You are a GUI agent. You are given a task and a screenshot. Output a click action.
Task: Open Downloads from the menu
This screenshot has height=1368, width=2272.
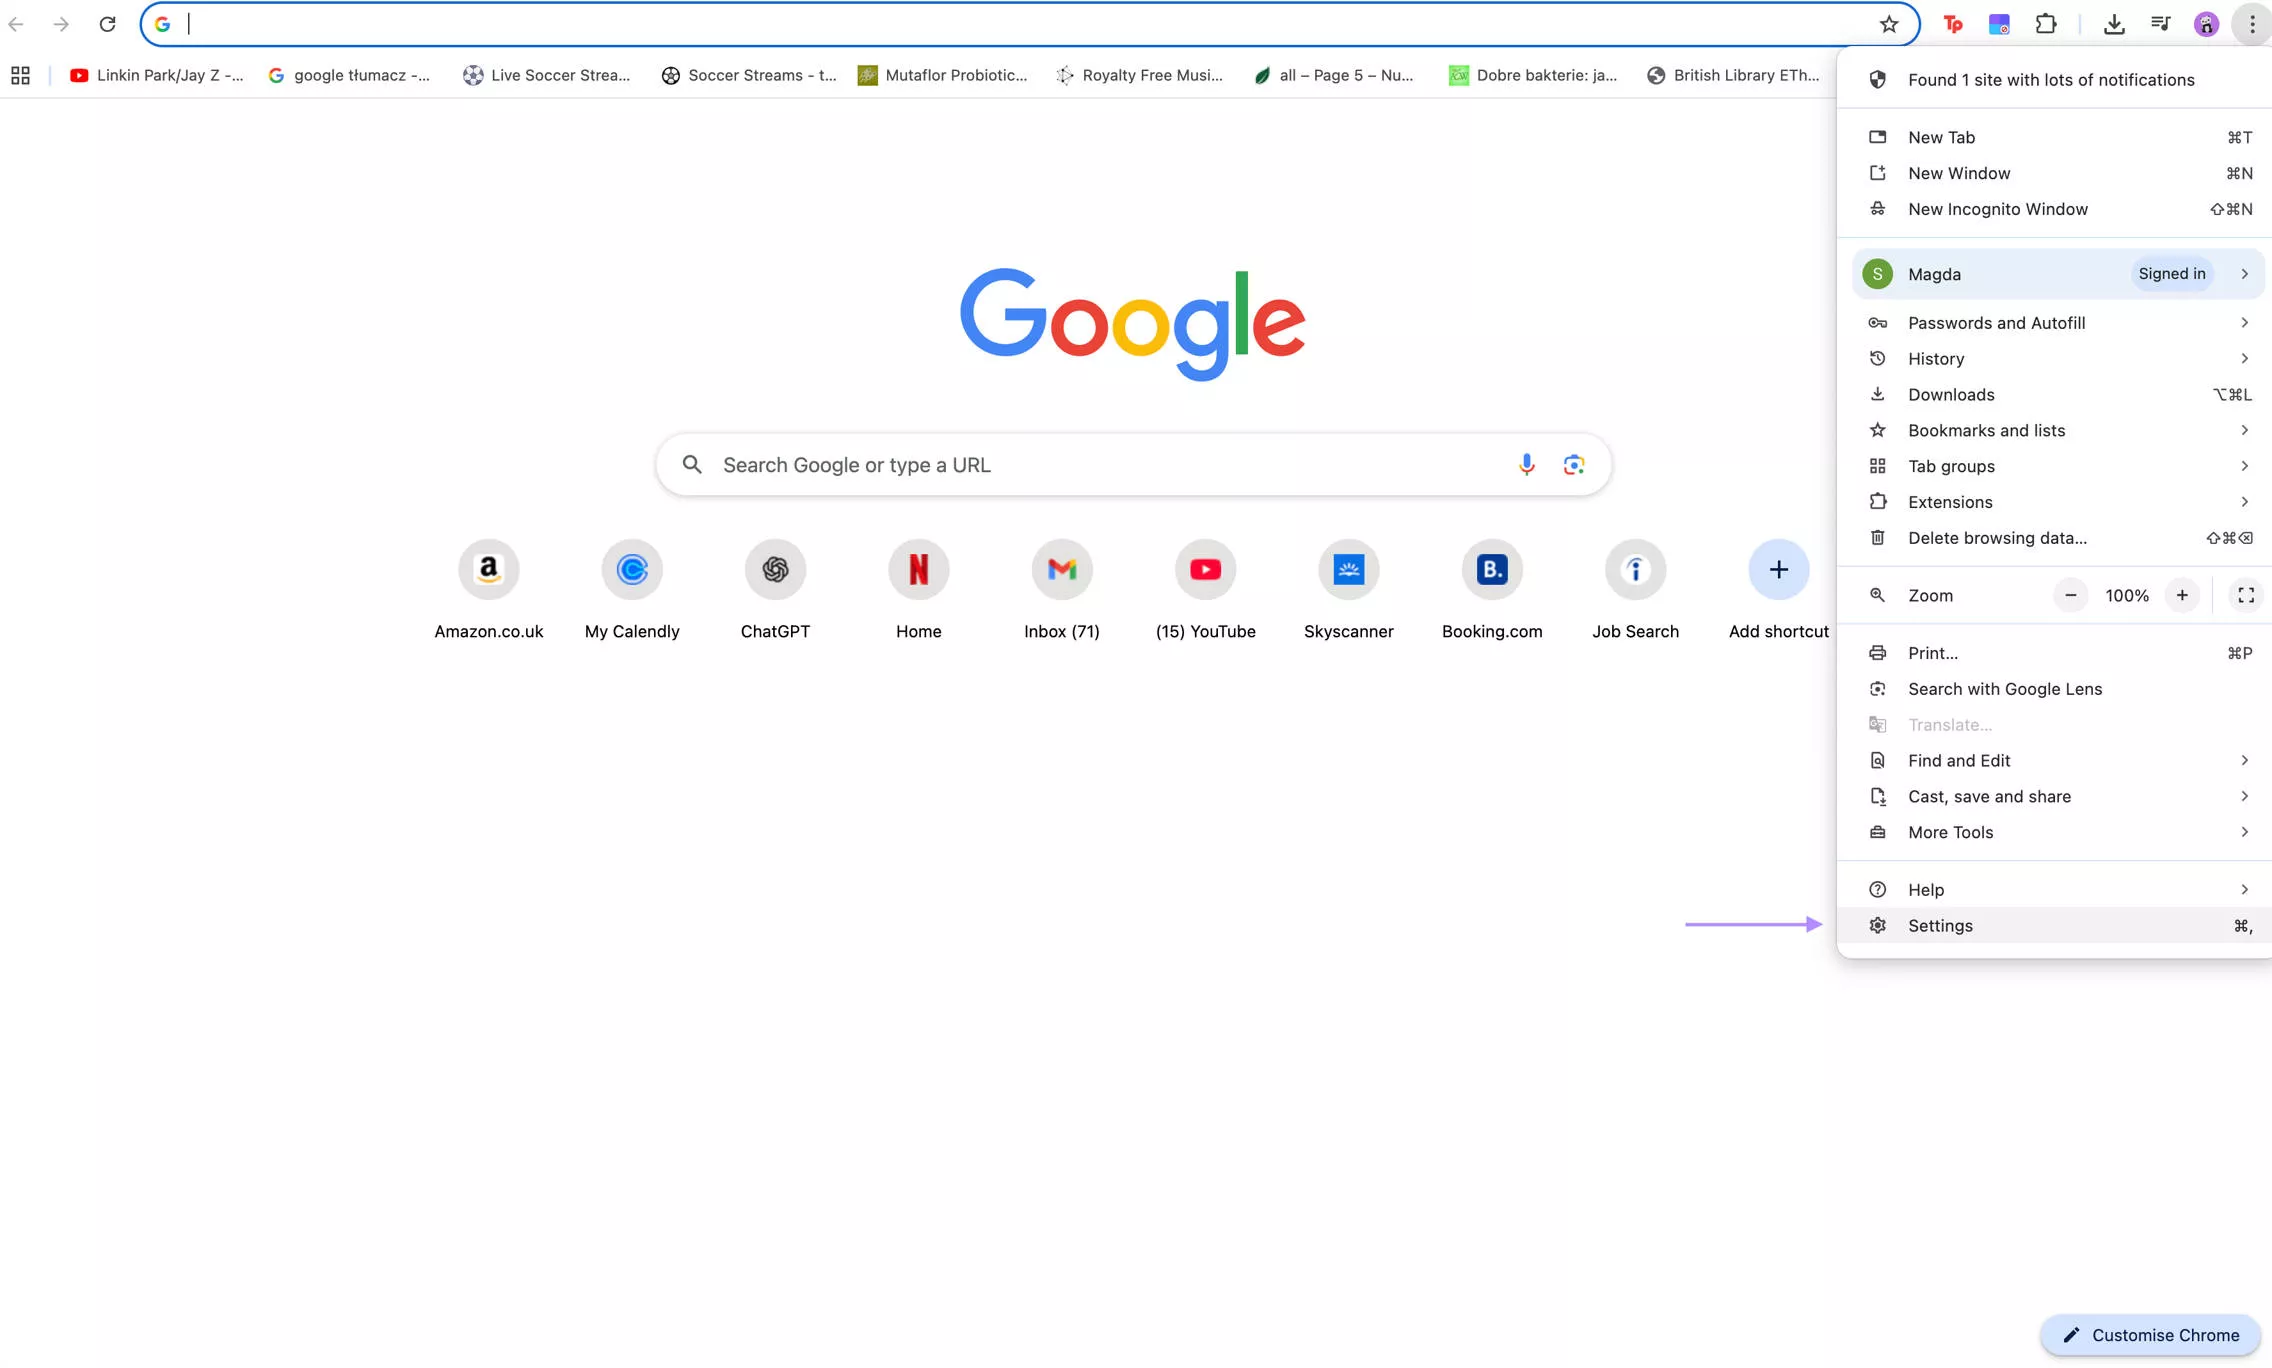tap(2057, 394)
